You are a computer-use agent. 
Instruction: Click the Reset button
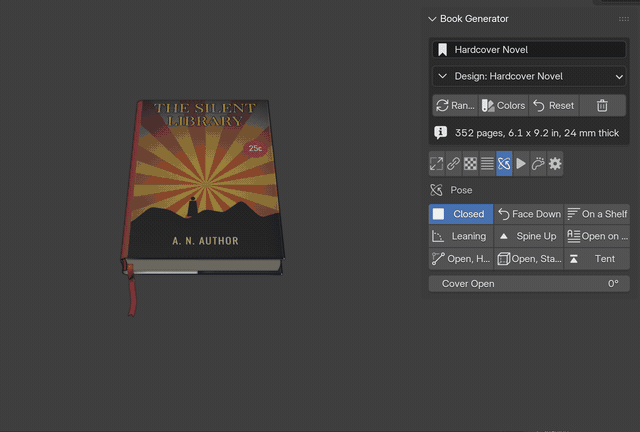[x=554, y=105]
